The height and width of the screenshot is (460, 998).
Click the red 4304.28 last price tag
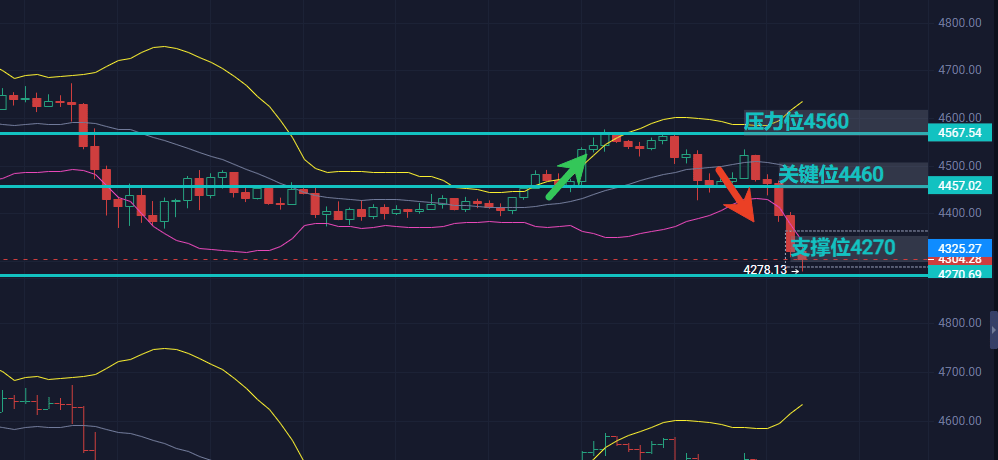[x=960, y=260]
